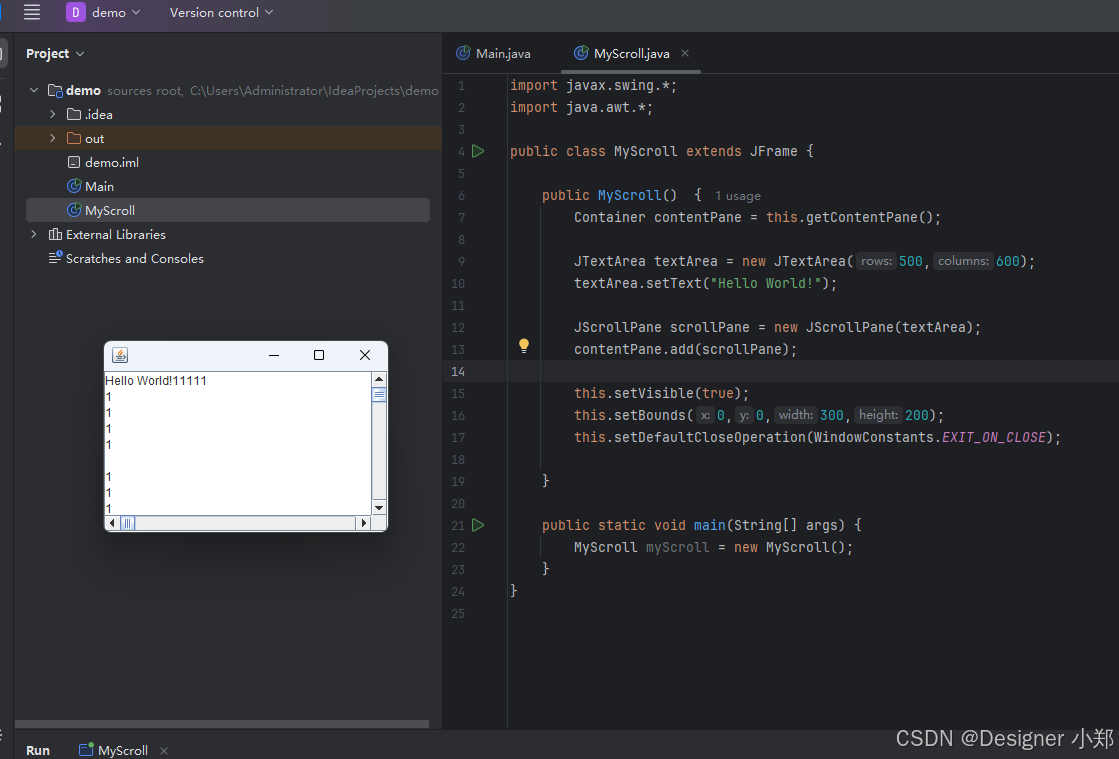Viewport: 1119px width, 759px height.
Task: Click the 1 usage inlay hint
Action: tap(738, 195)
